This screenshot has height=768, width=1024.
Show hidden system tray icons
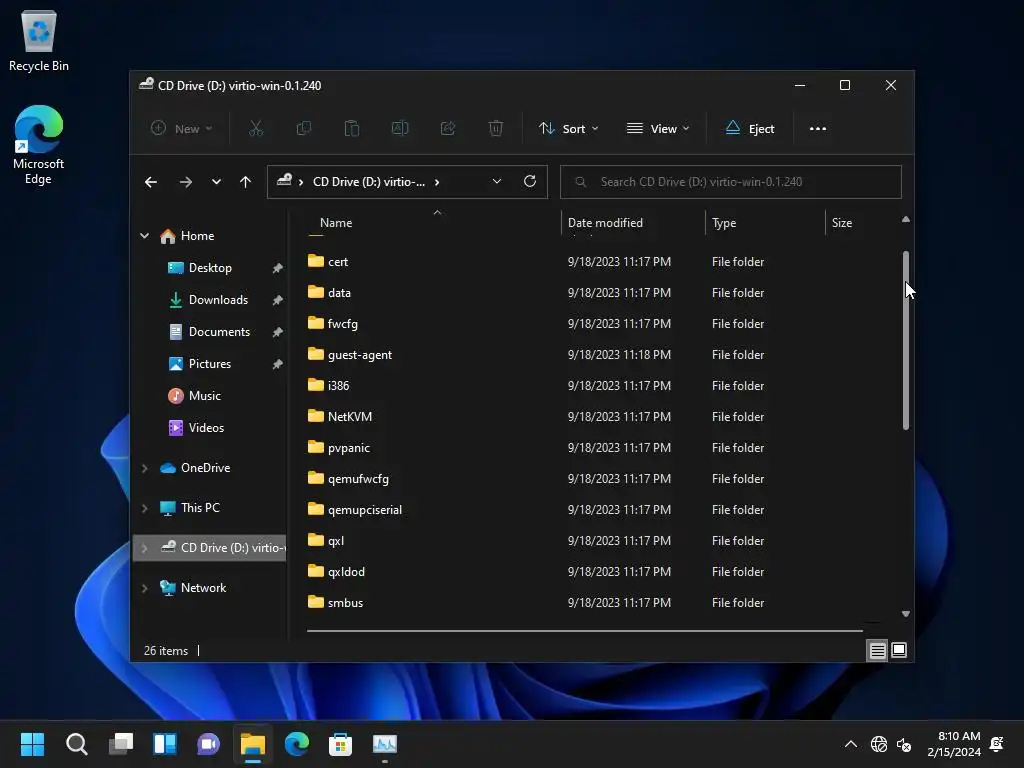(851, 744)
